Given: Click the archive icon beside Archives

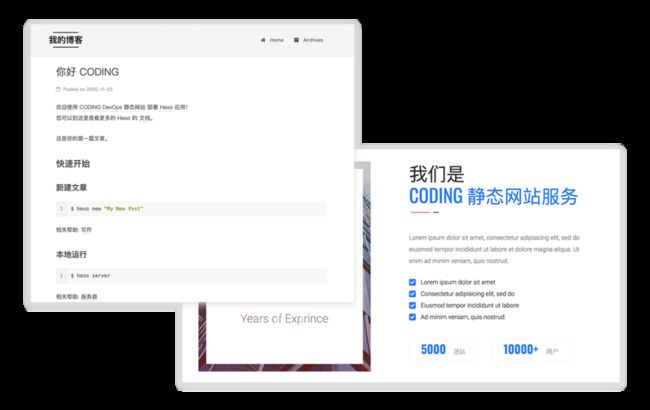Looking at the screenshot, I should click(x=296, y=40).
